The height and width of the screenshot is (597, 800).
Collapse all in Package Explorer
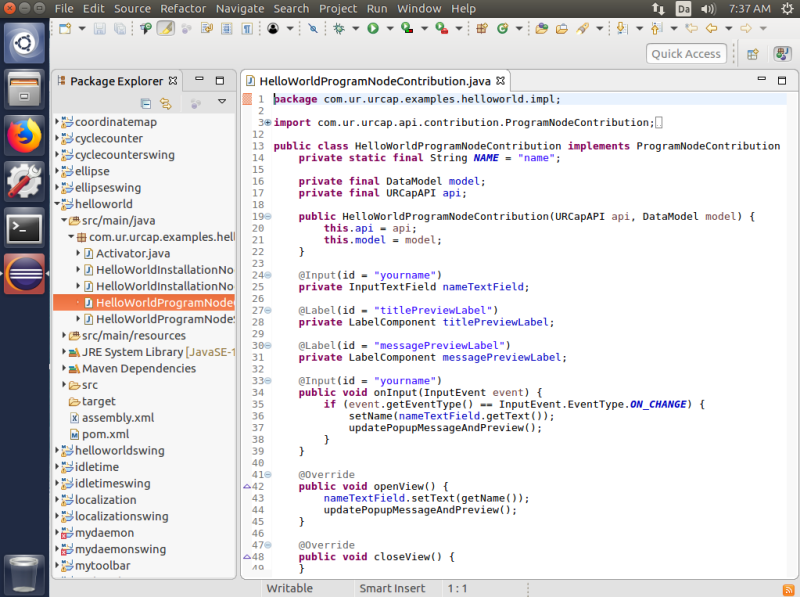[146, 104]
